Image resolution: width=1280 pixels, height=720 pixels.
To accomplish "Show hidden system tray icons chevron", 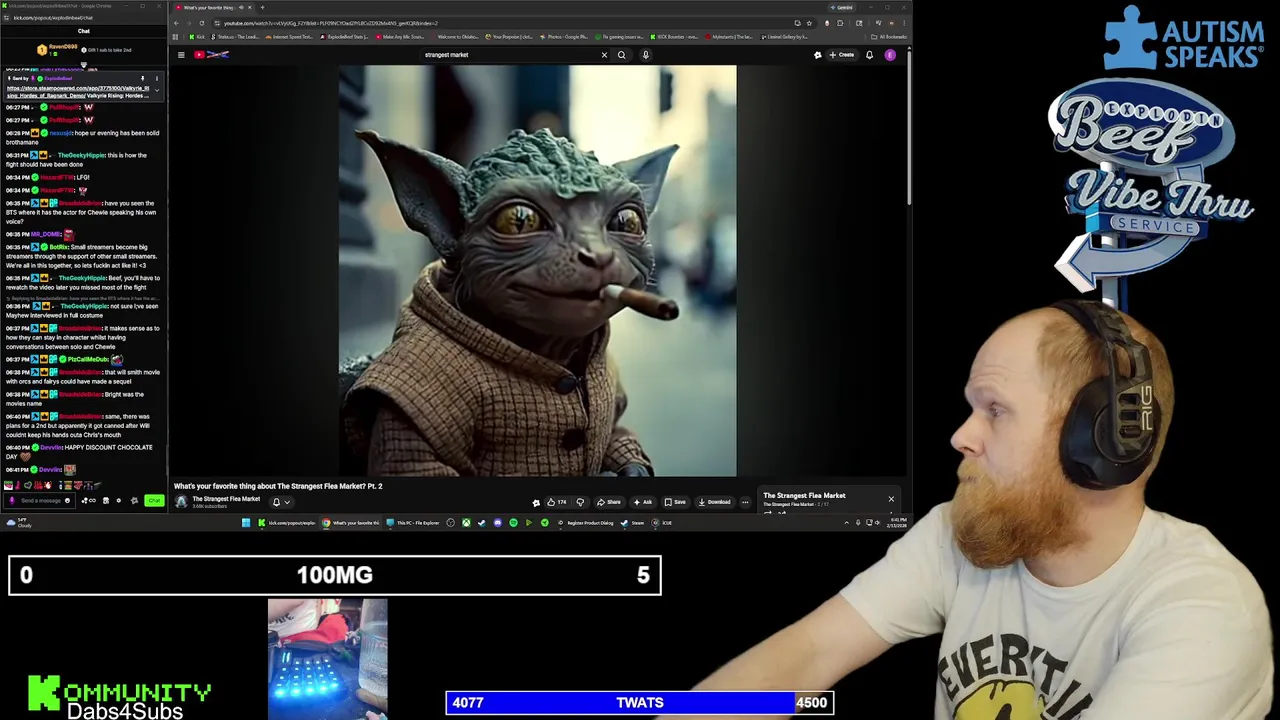I will tap(846, 523).
